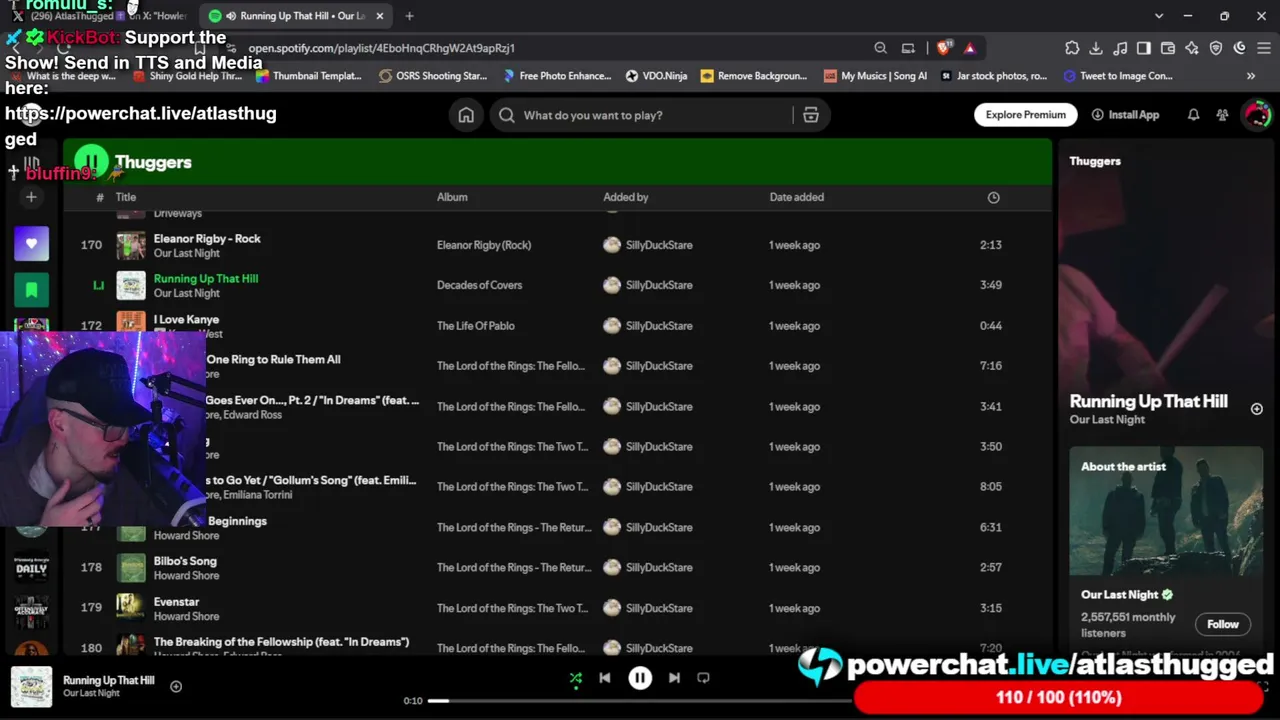
Task: Click Explore Premium button
Action: point(1026,115)
